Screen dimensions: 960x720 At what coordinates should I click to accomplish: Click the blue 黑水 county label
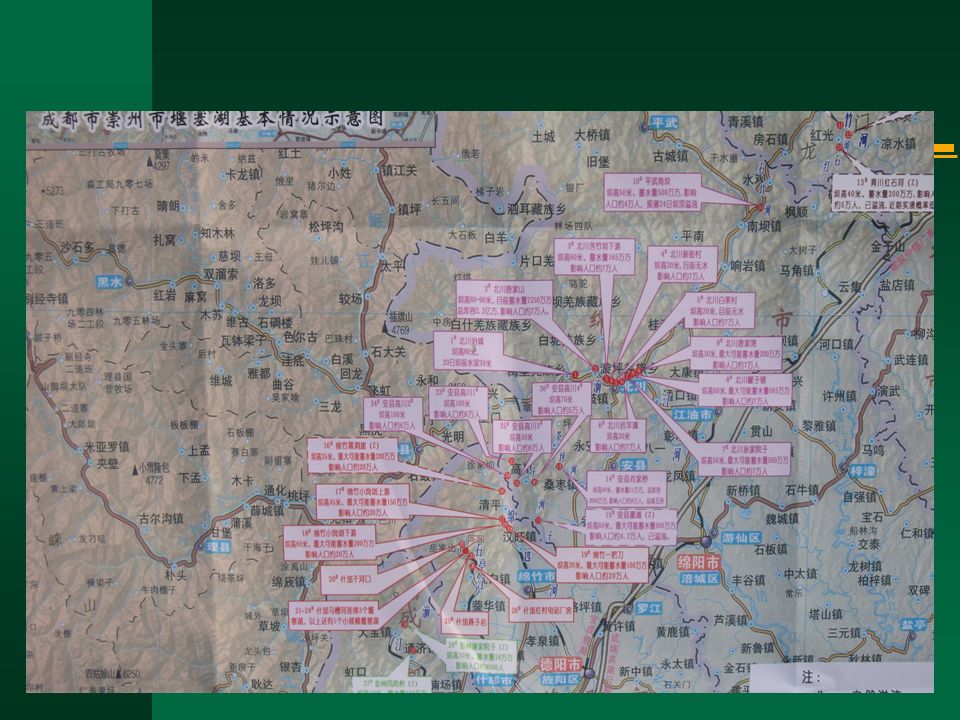coord(110,282)
